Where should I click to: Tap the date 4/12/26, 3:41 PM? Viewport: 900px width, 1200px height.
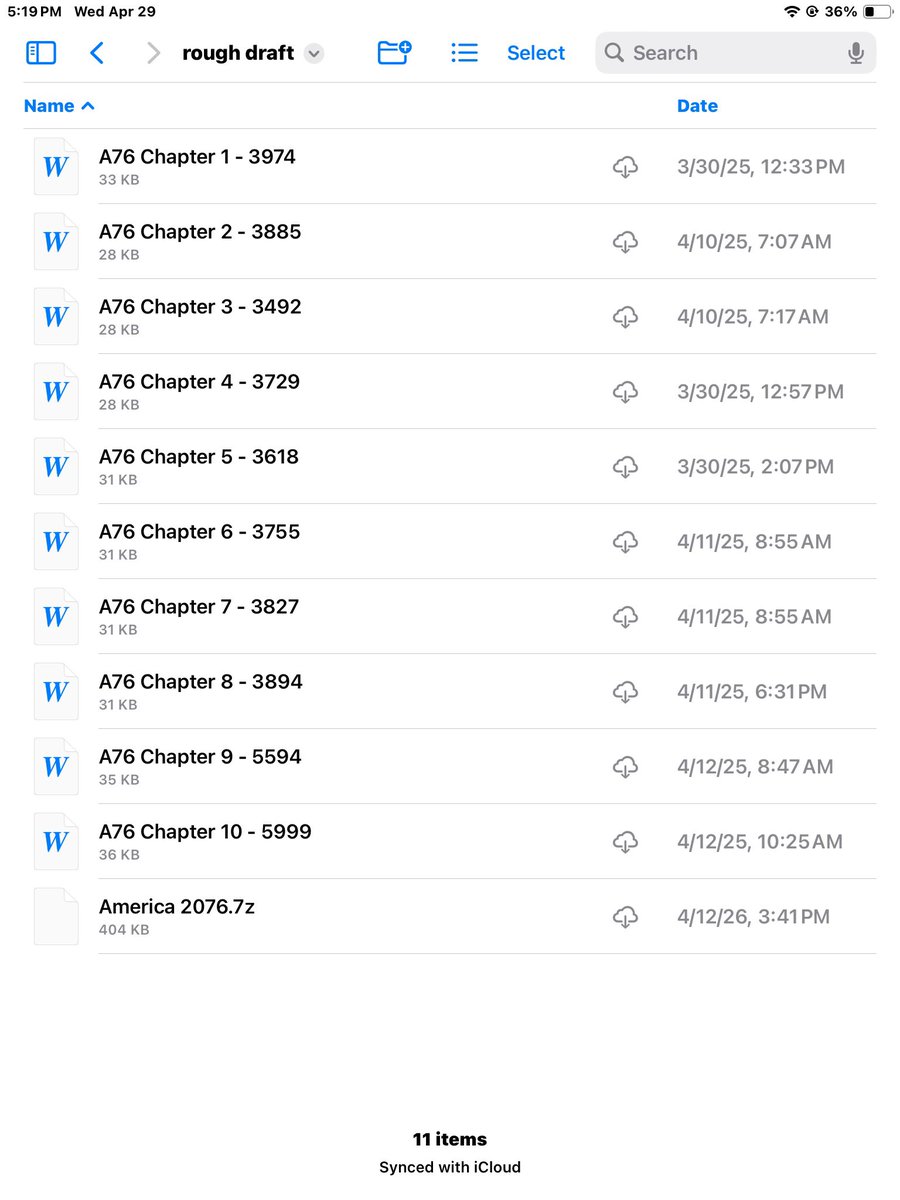pyautogui.click(x=753, y=917)
